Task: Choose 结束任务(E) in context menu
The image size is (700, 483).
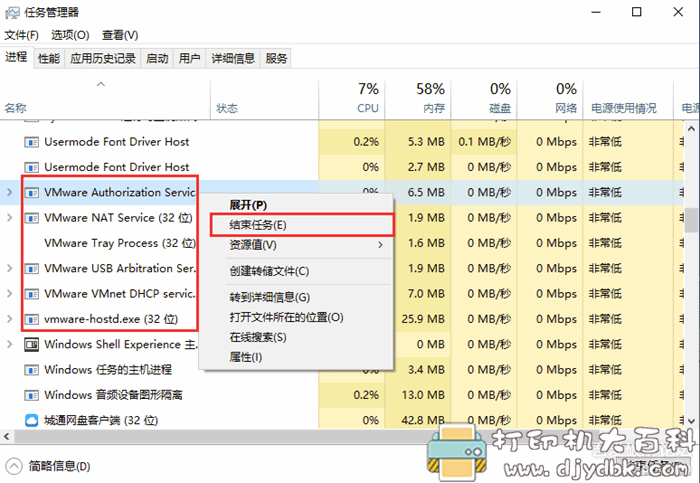Action: click(302, 225)
